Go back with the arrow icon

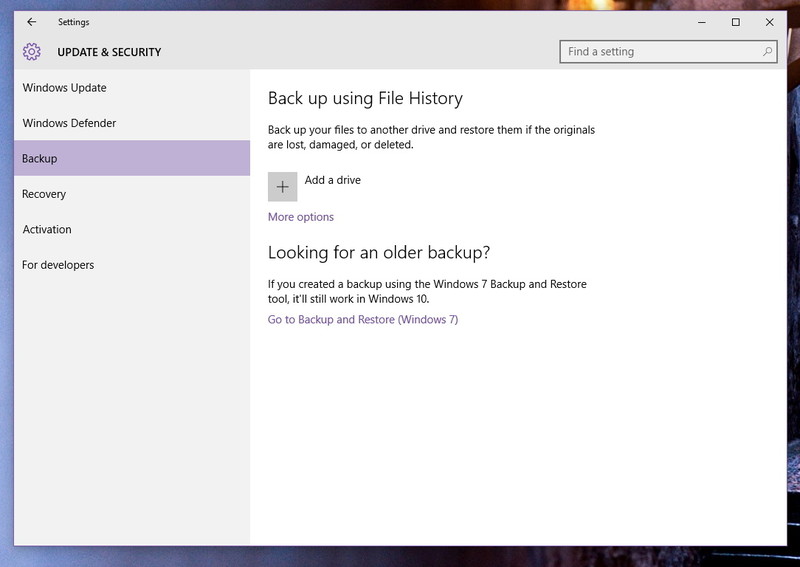coord(32,22)
